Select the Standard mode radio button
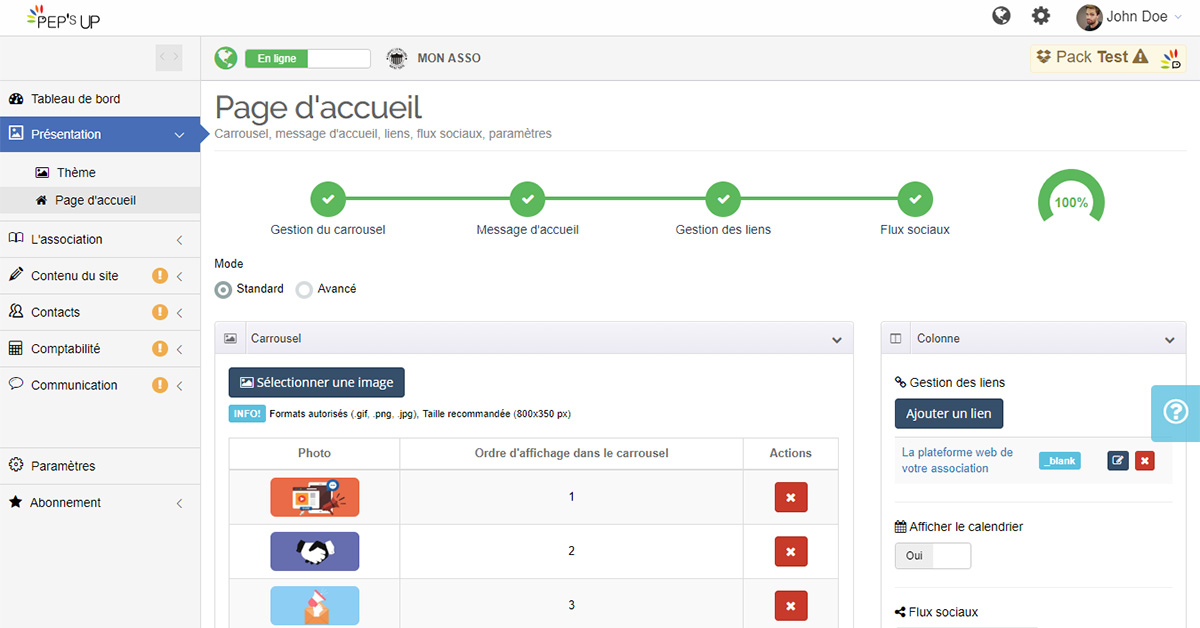The width and height of the screenshot is (1200, 628). (224, 289)
